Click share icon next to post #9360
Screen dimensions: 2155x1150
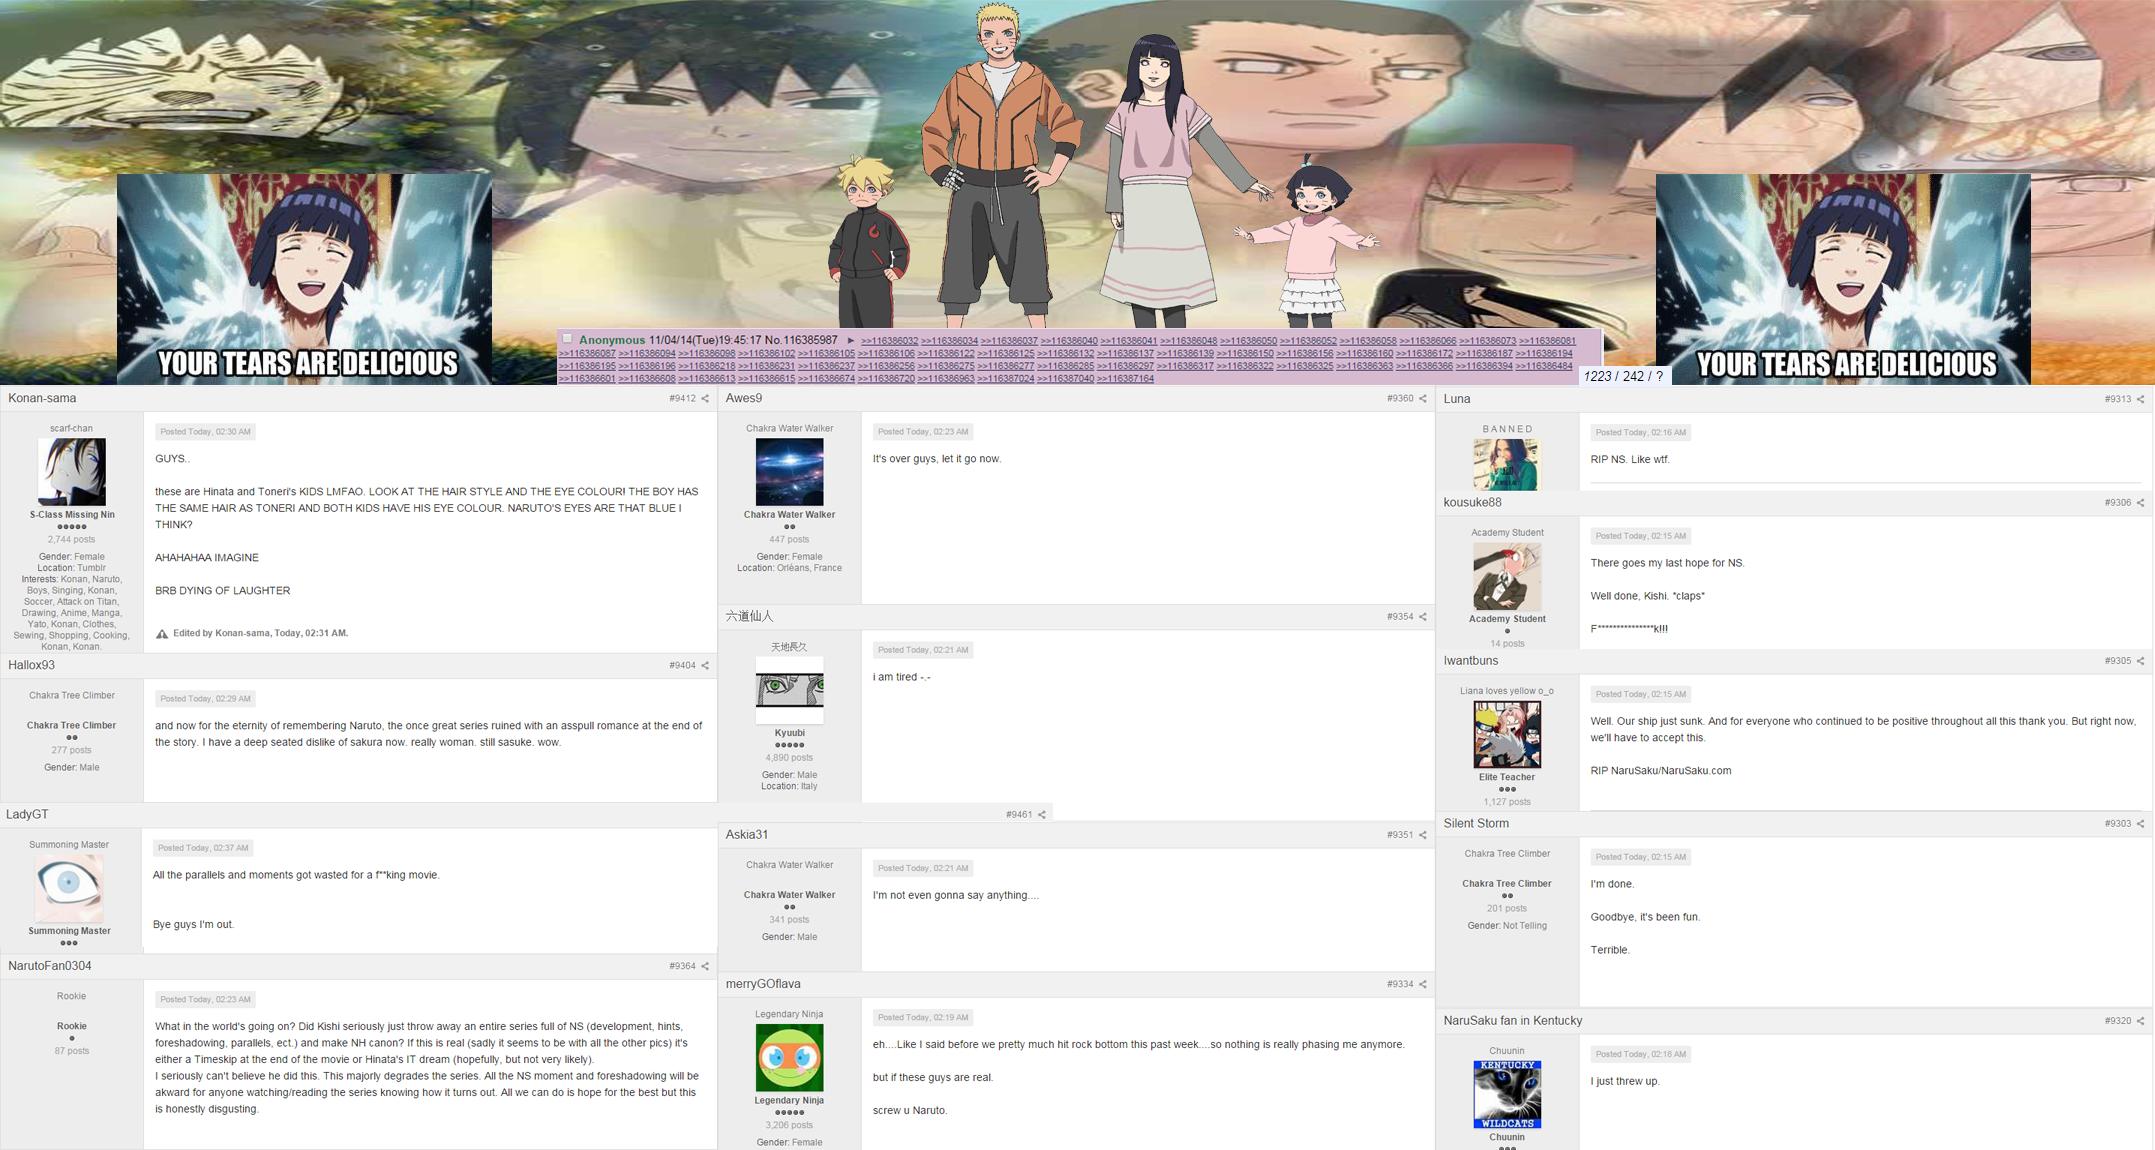tap(1423, 399)
